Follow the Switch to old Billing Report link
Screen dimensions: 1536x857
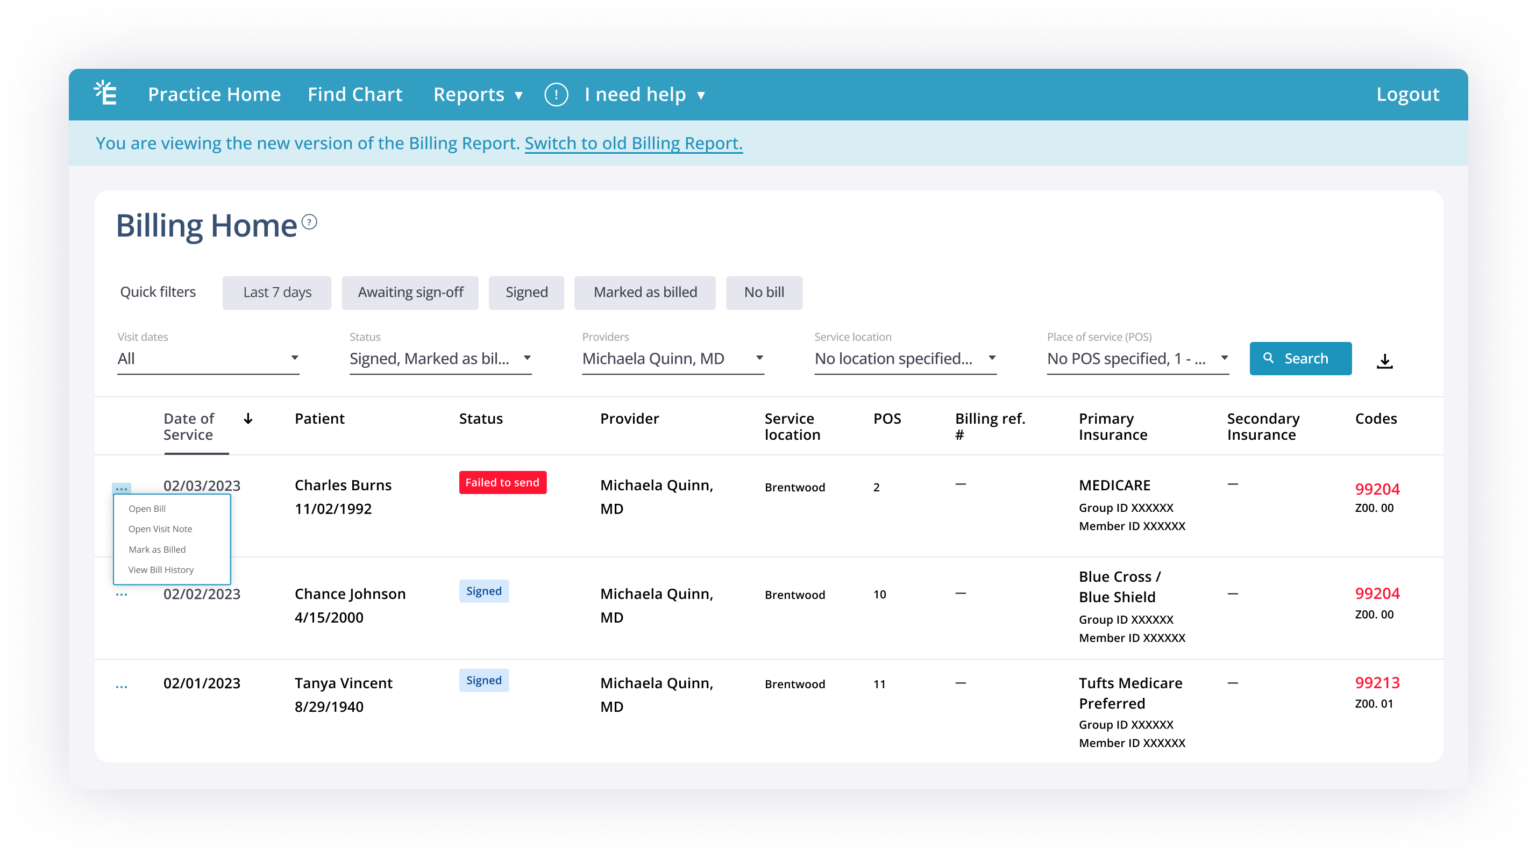tap(633, 143)
